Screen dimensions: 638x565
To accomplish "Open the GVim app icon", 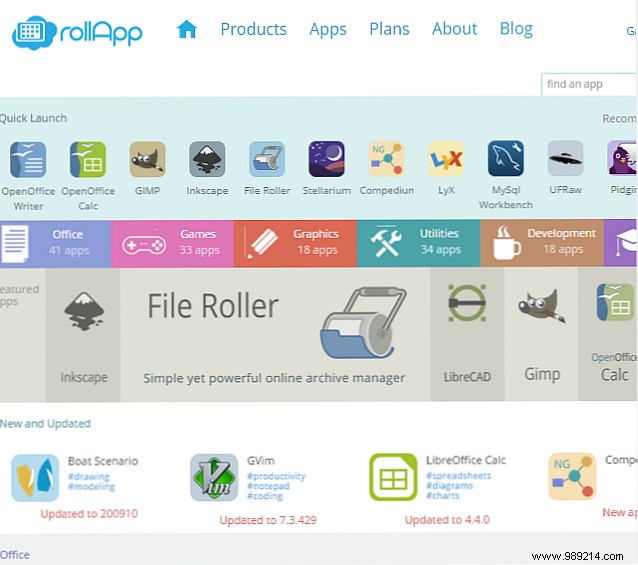I will pyautogui.click(x=214, y=478).
